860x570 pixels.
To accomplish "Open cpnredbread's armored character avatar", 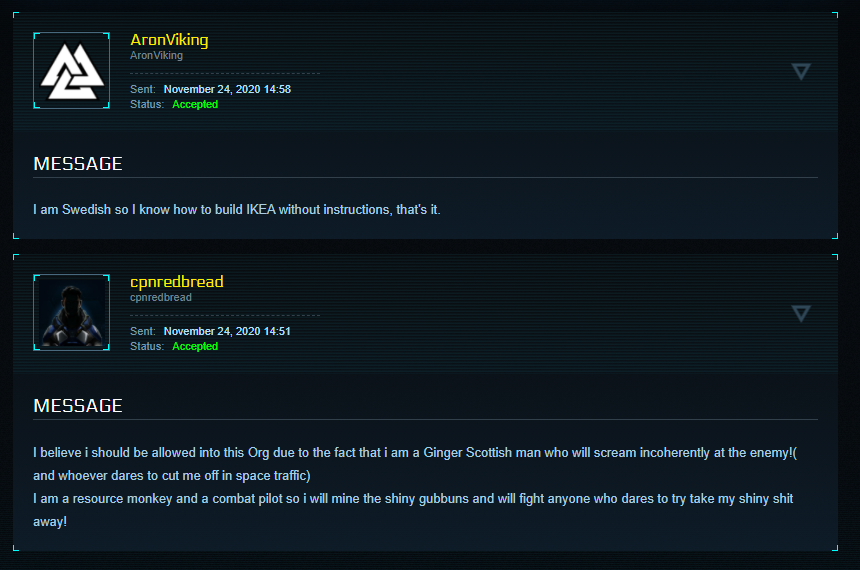I will coord(71,313).
